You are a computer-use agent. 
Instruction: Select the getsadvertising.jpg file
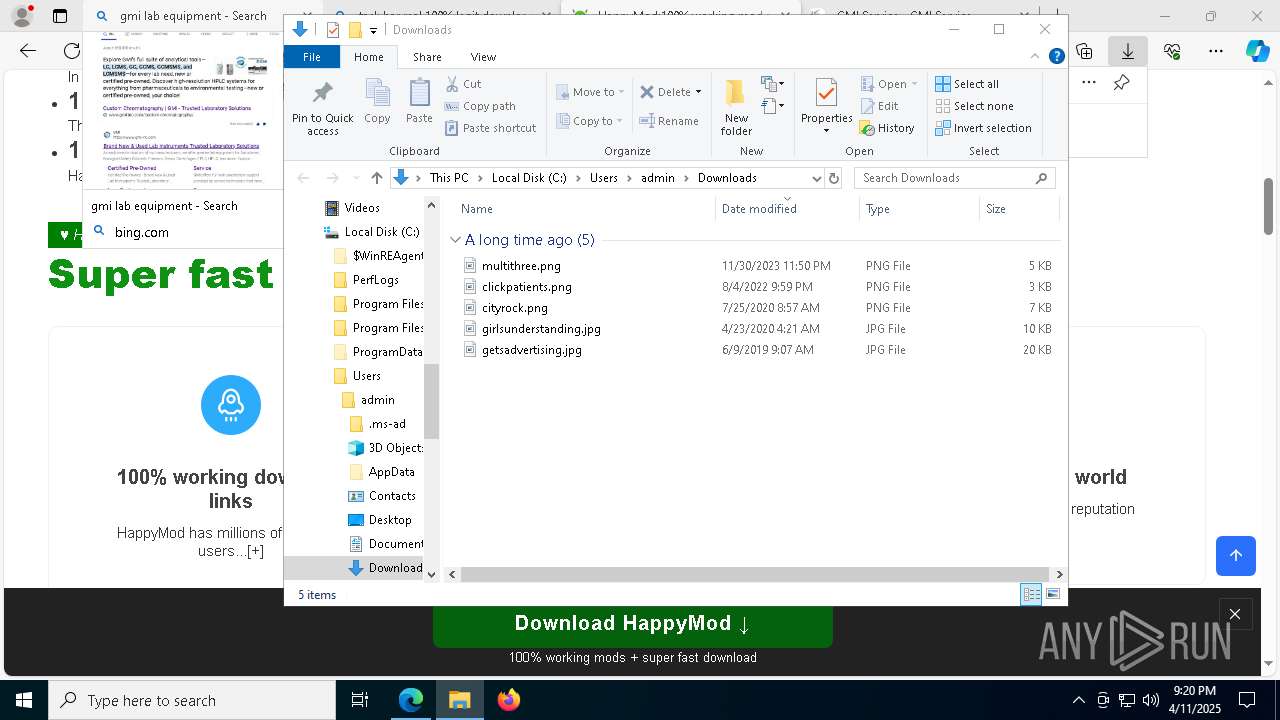tap(531, 350)
